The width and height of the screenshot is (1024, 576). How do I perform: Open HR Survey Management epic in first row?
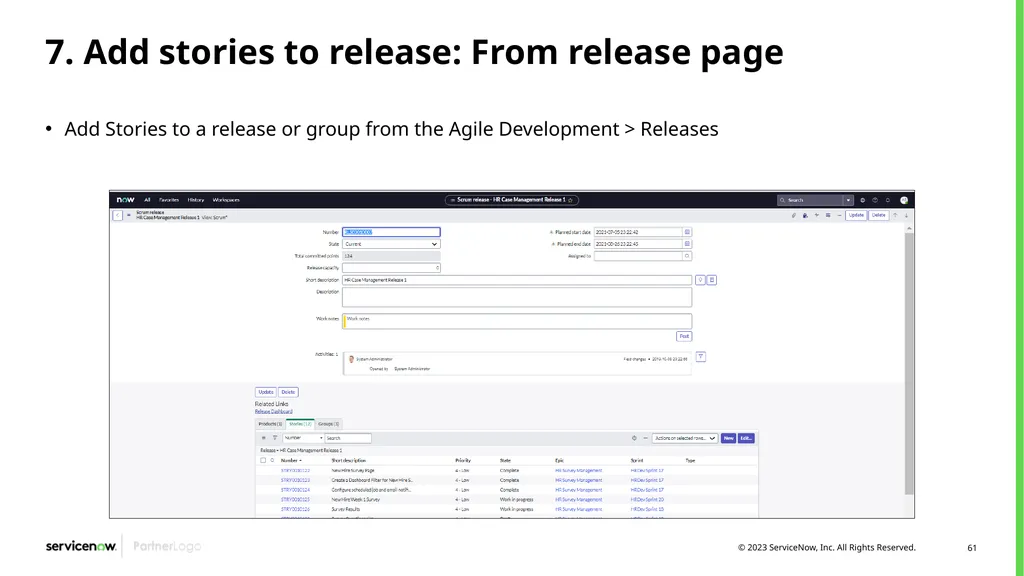pos(579,470)
